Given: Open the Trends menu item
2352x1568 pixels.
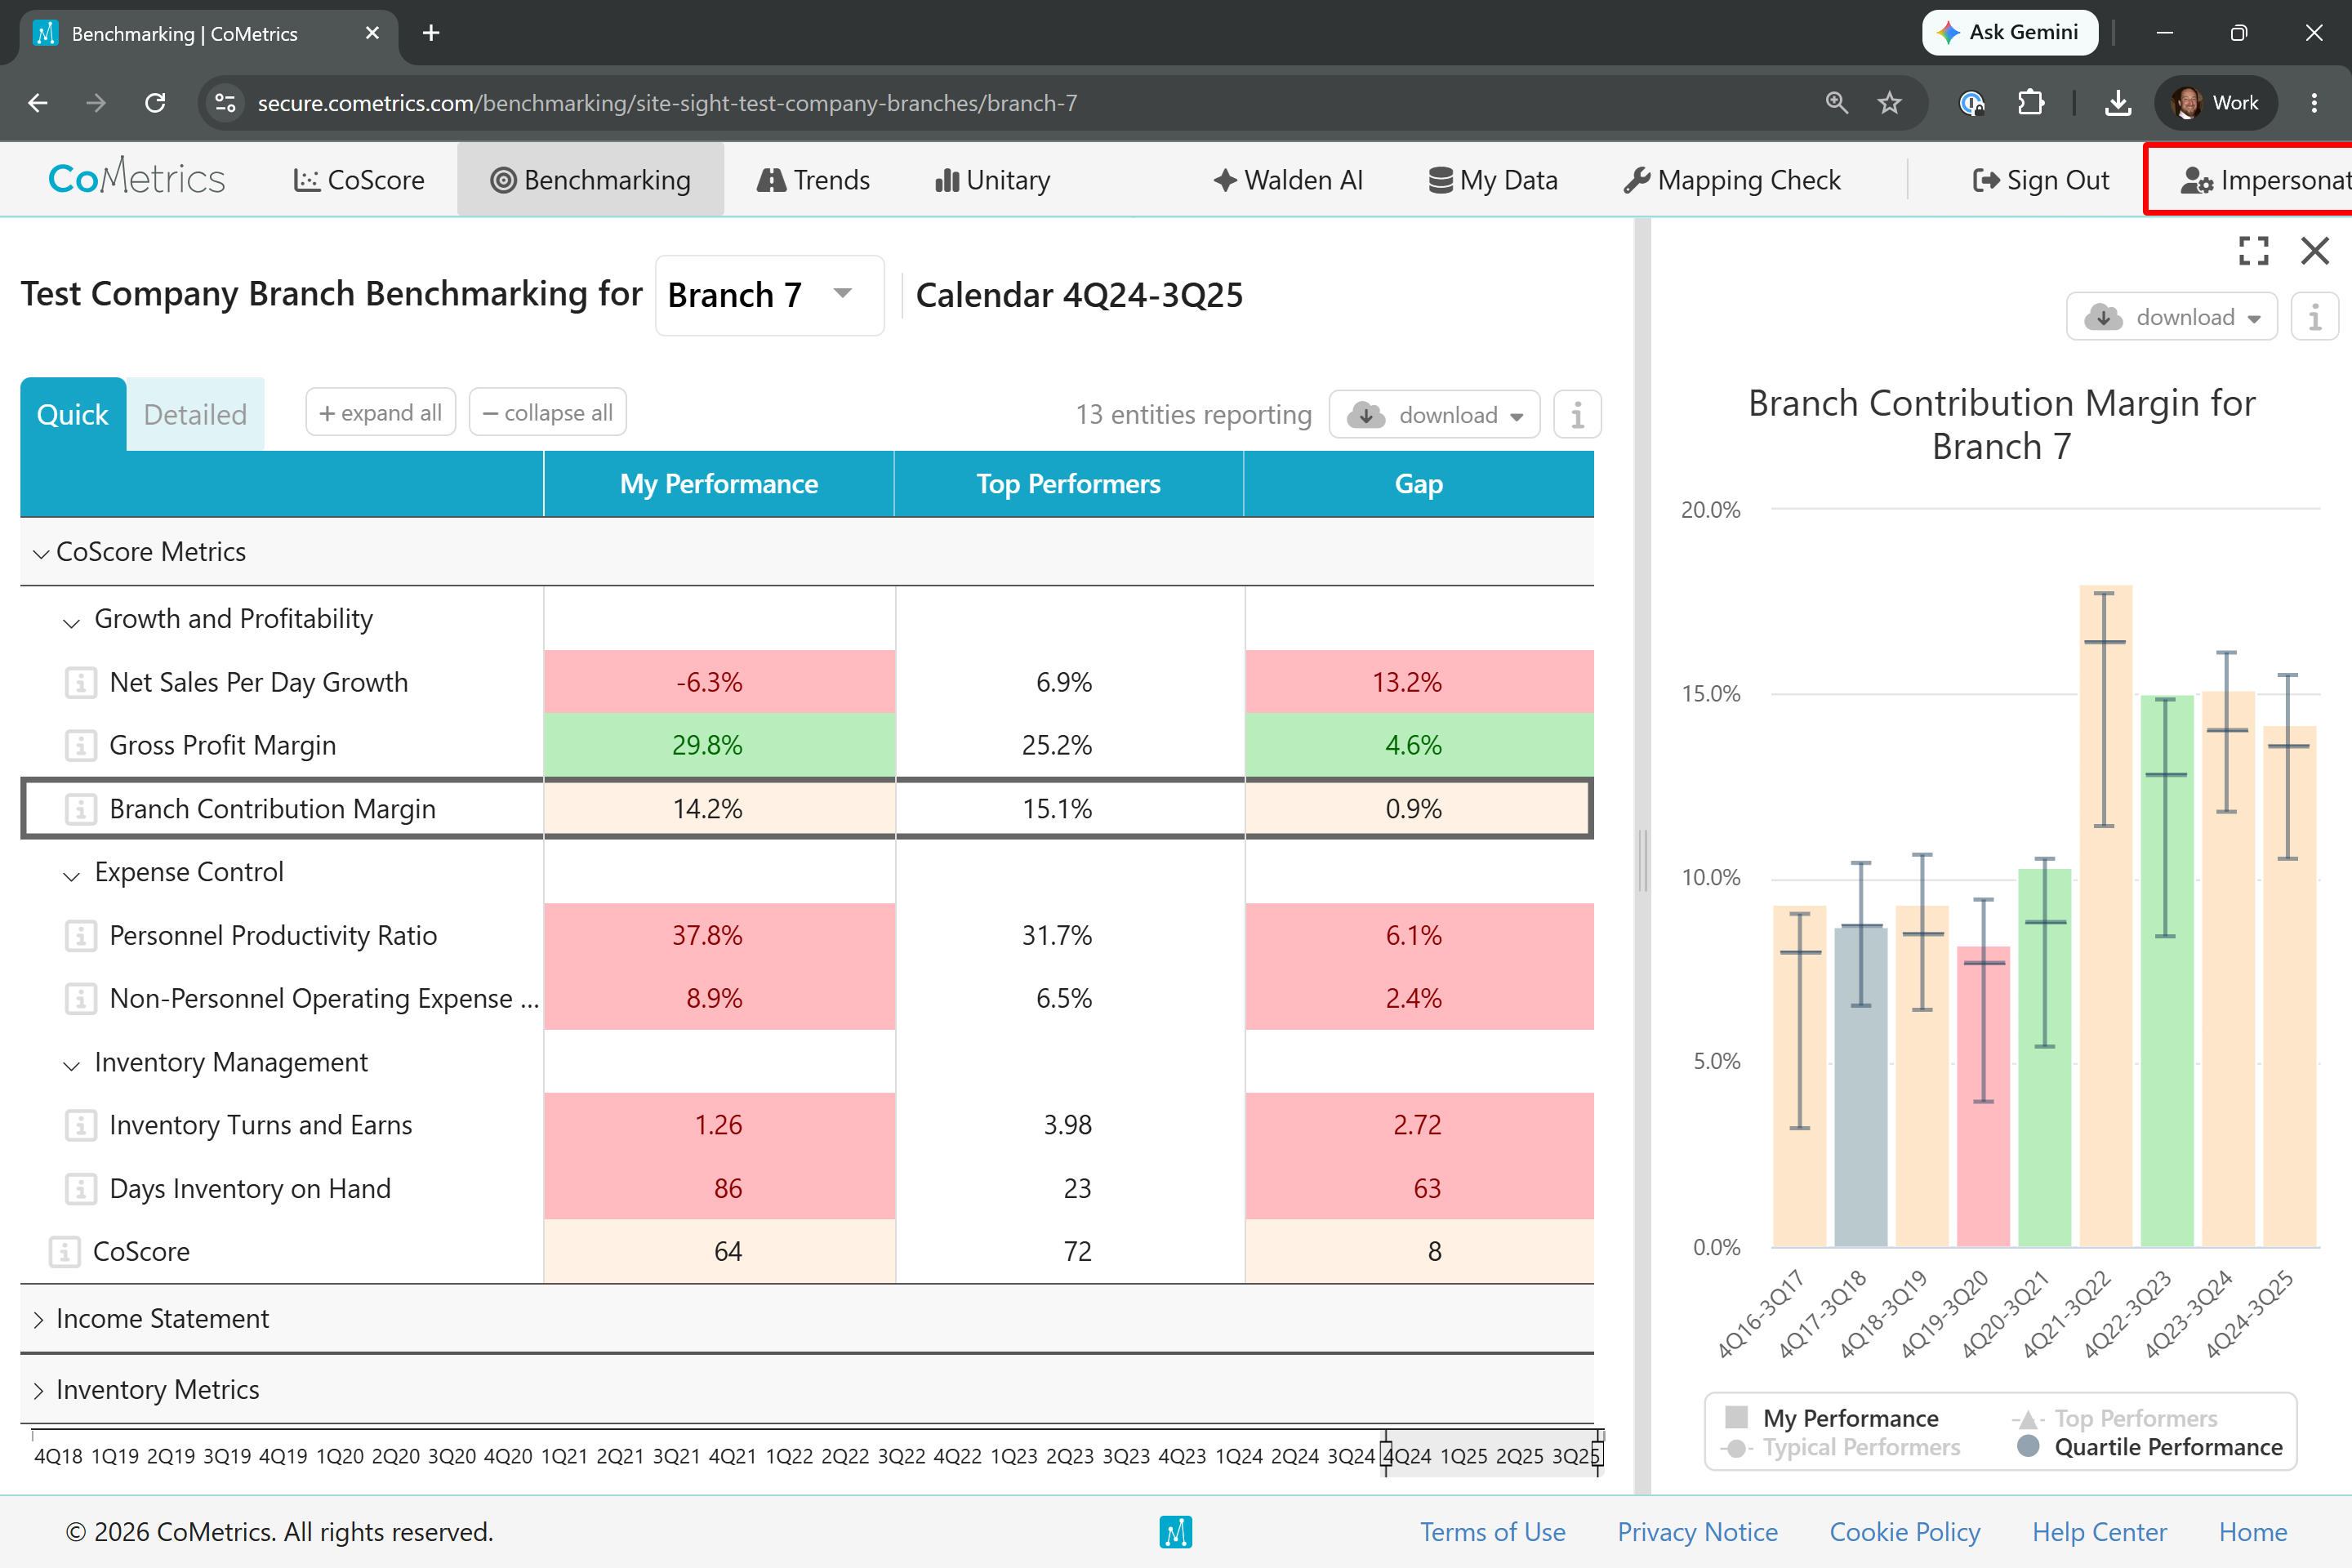Looking at the screenshot, I should [x=814, y=180].
